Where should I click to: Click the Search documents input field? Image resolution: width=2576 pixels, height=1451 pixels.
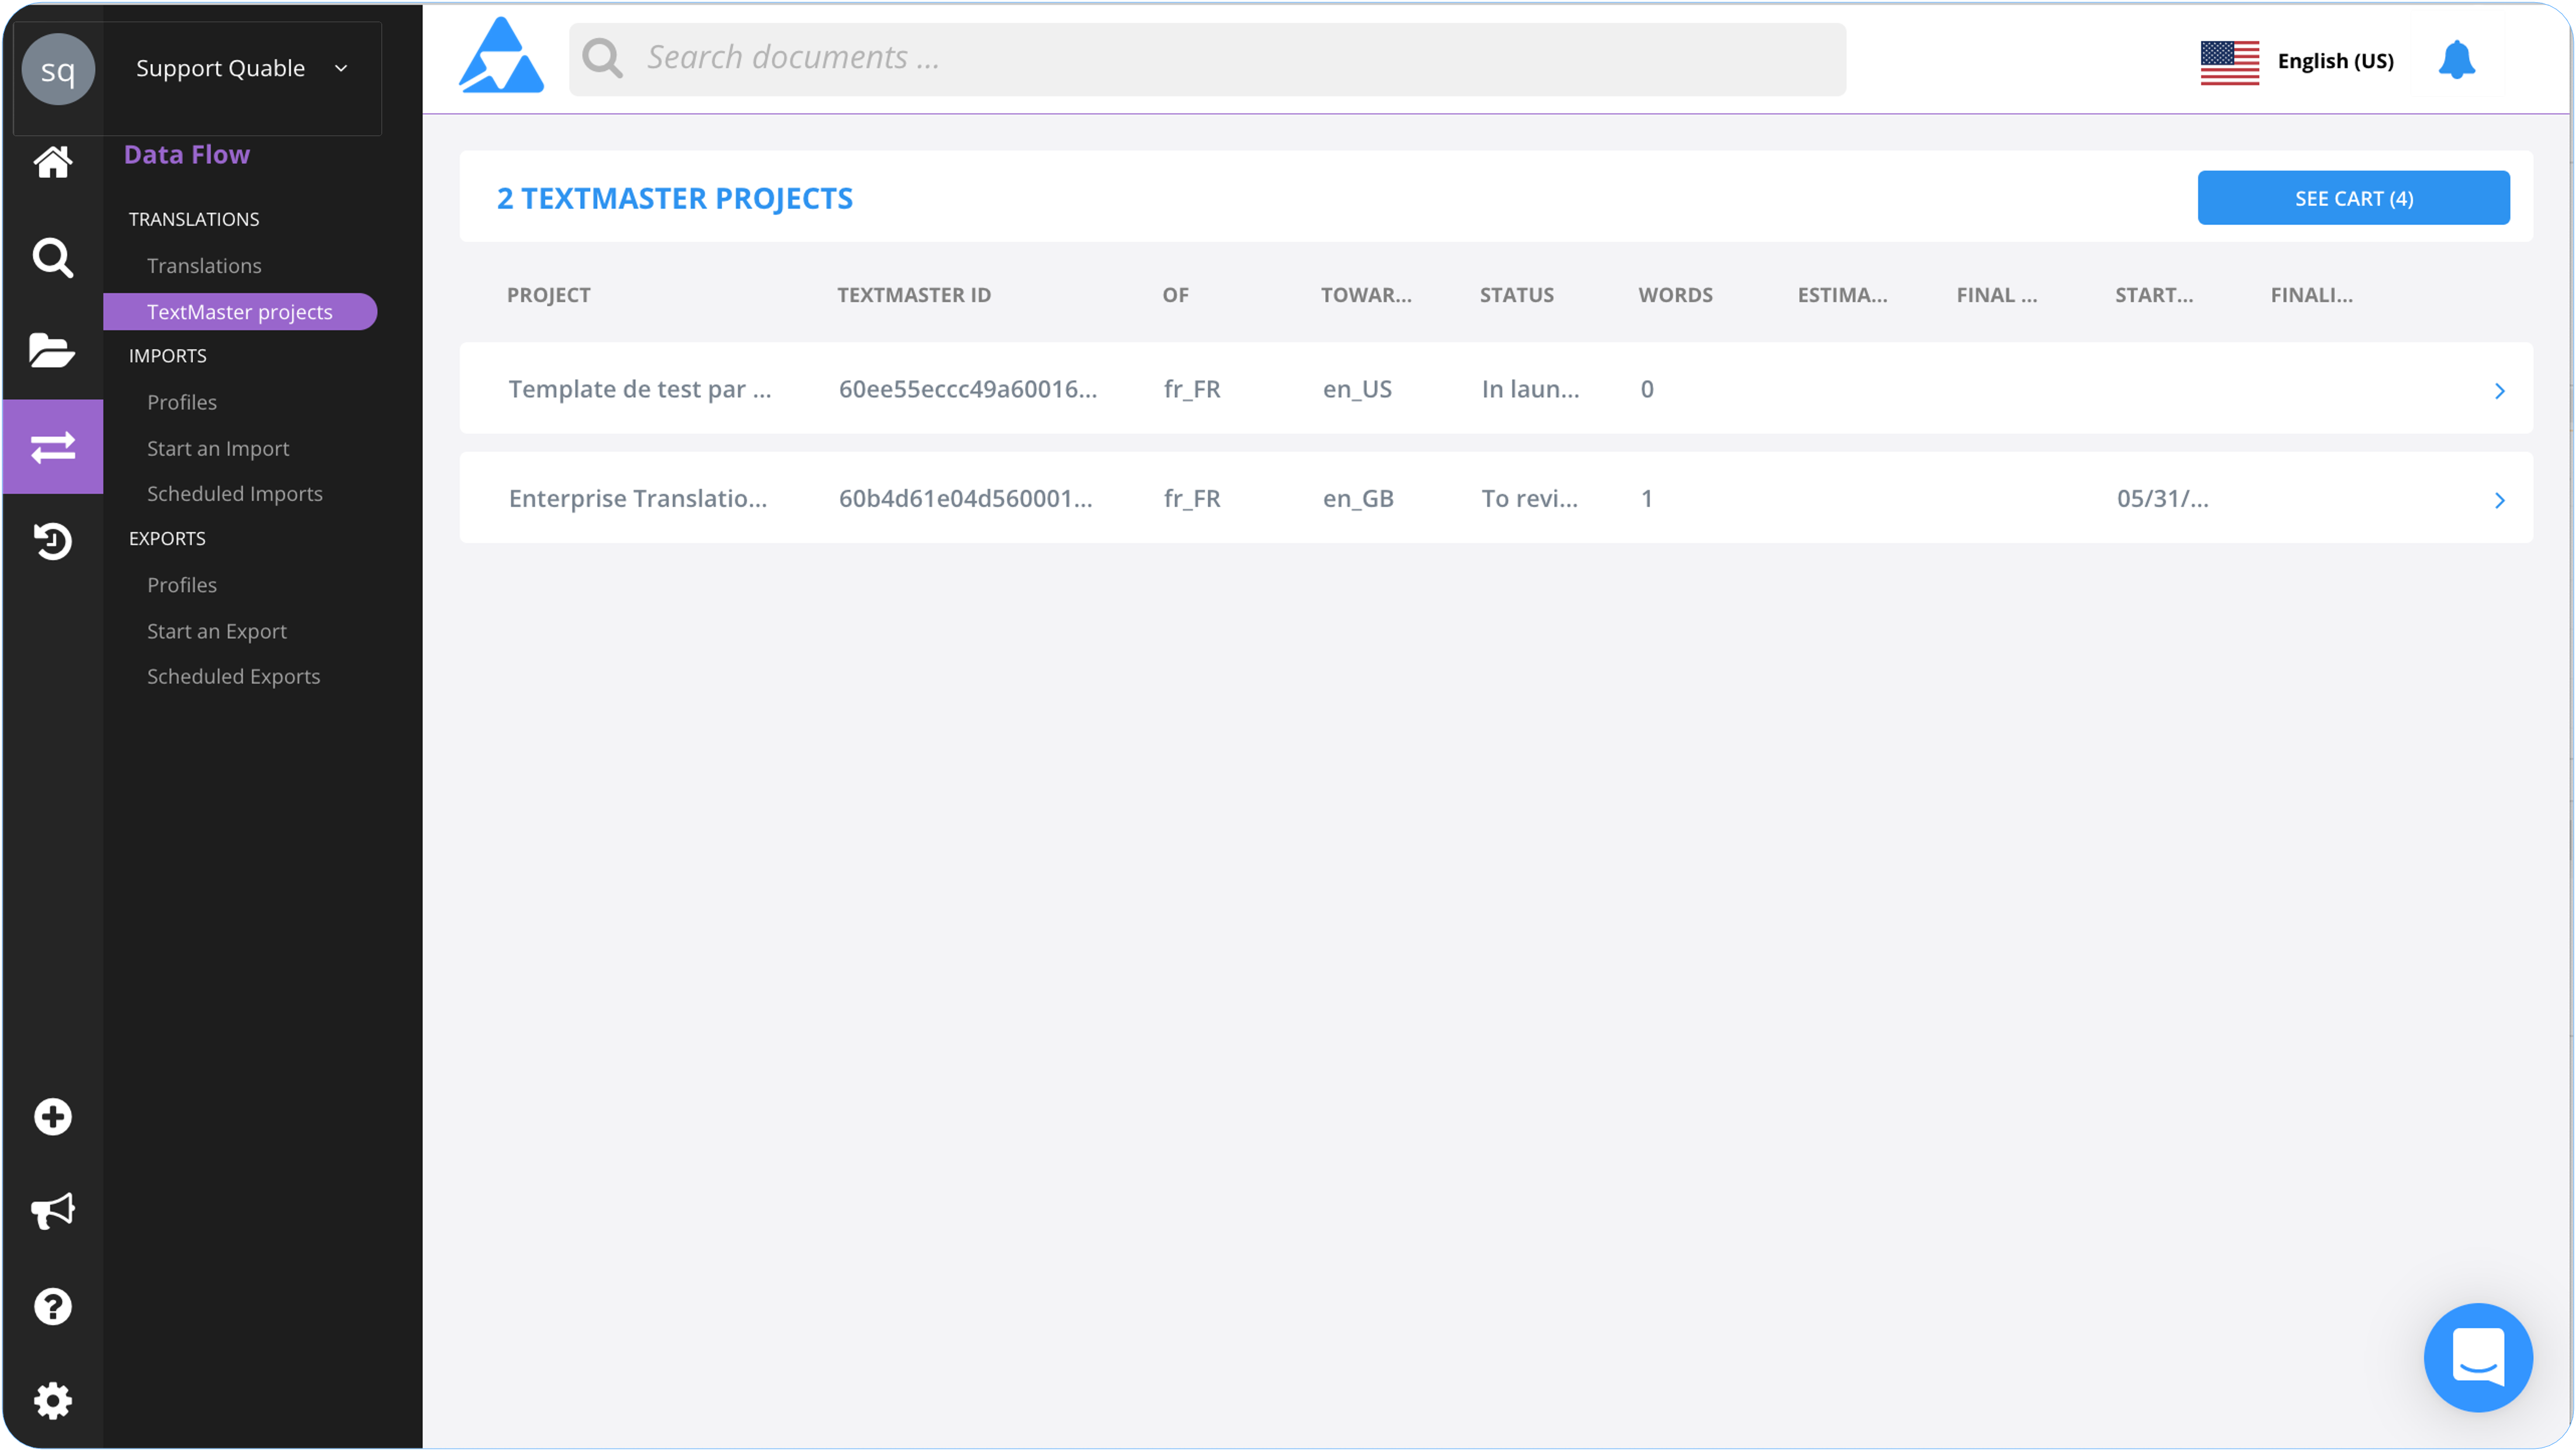[1207, 59]
